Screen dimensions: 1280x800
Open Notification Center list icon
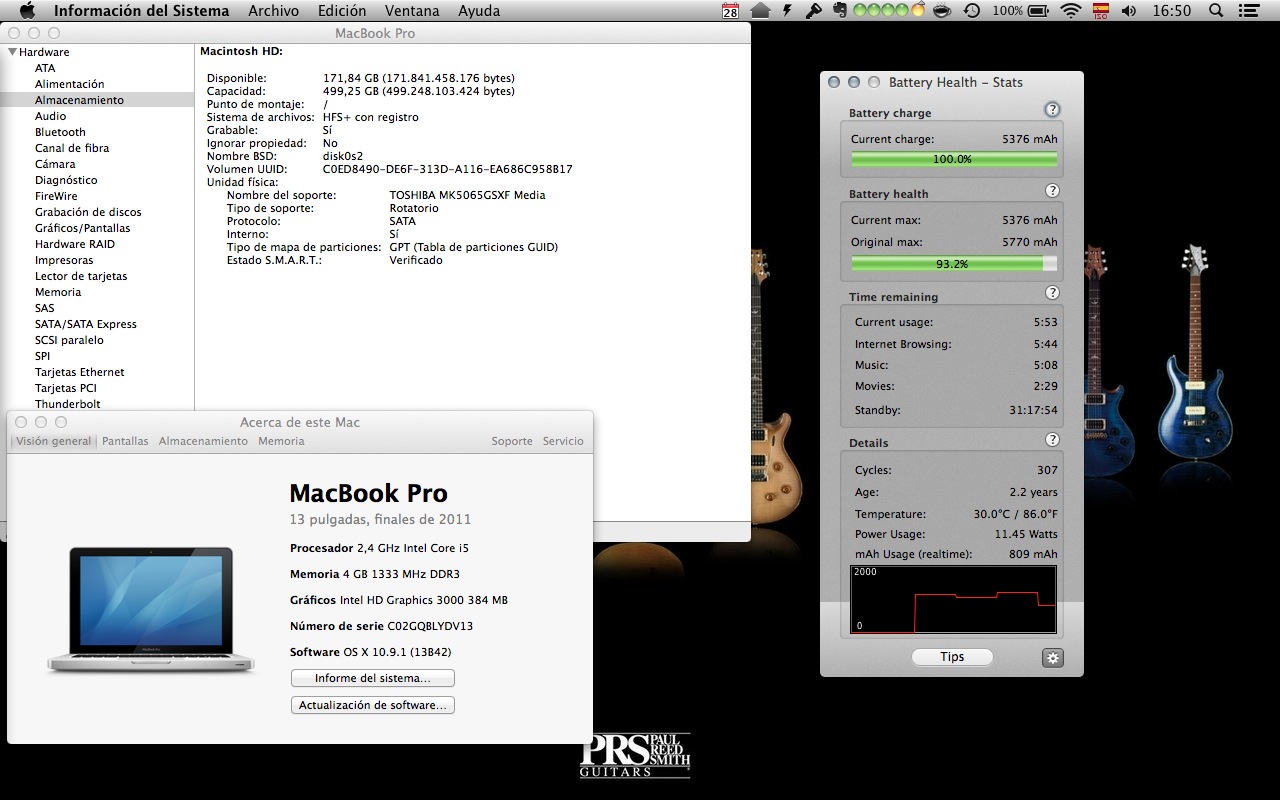(1251, 11)
